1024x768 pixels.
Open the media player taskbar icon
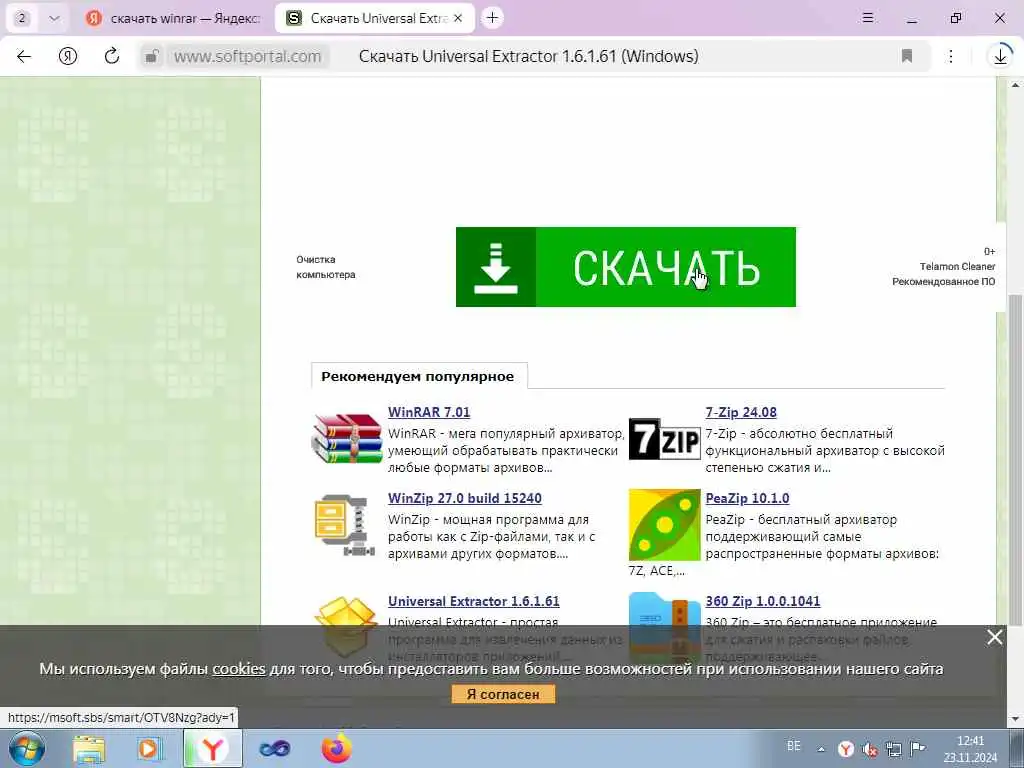pos(150,748)
